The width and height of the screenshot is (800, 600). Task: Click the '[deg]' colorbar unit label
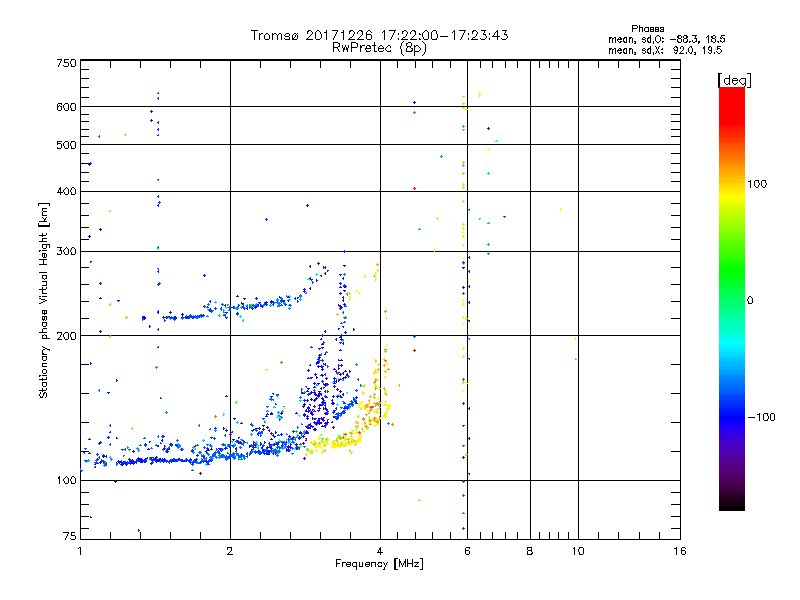click(x=734, y=80)
